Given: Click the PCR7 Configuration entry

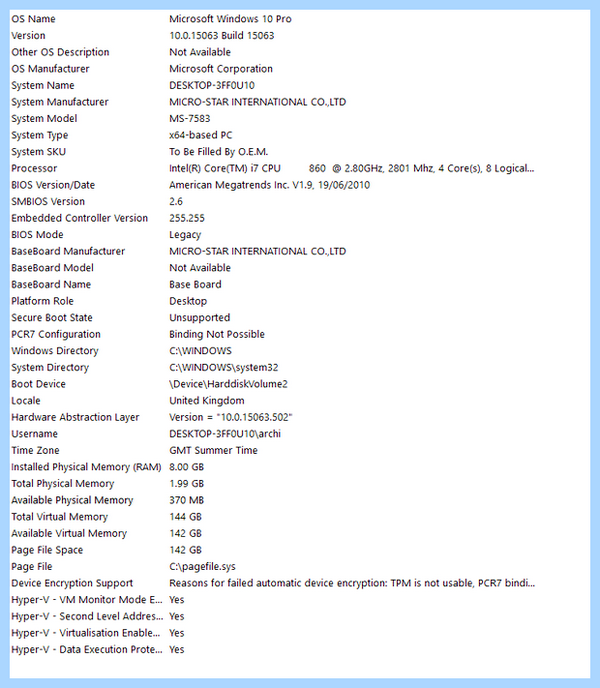Looking at the screenshot, I should pos(300,334).
